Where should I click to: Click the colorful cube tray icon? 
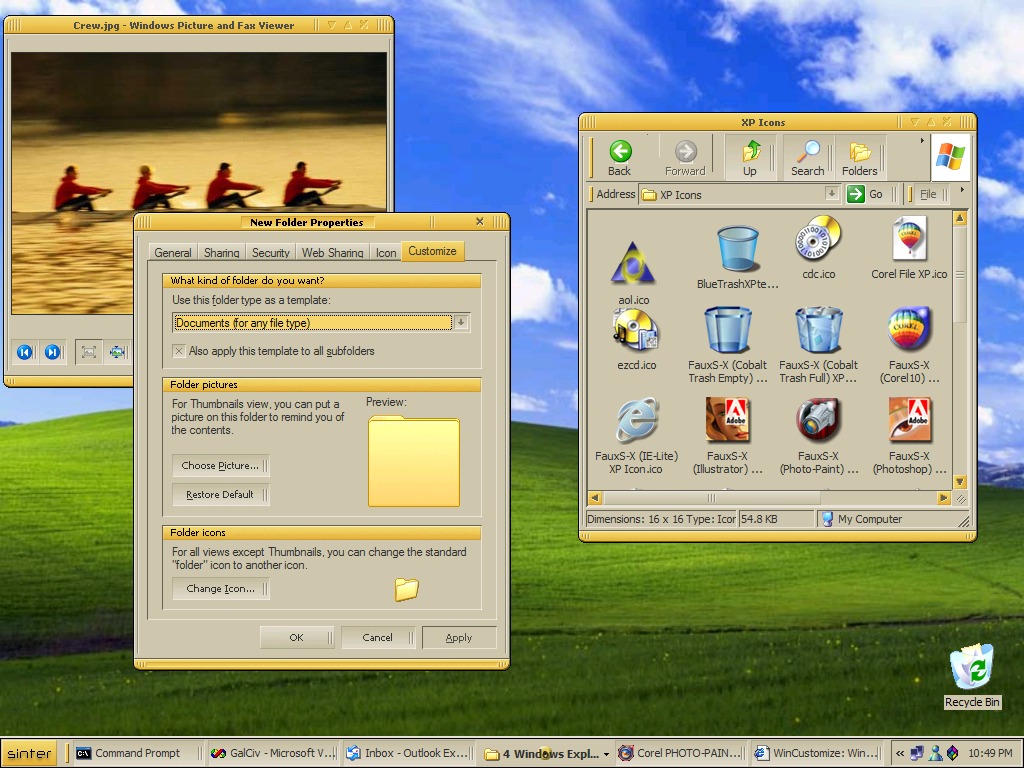coord(953,753)
